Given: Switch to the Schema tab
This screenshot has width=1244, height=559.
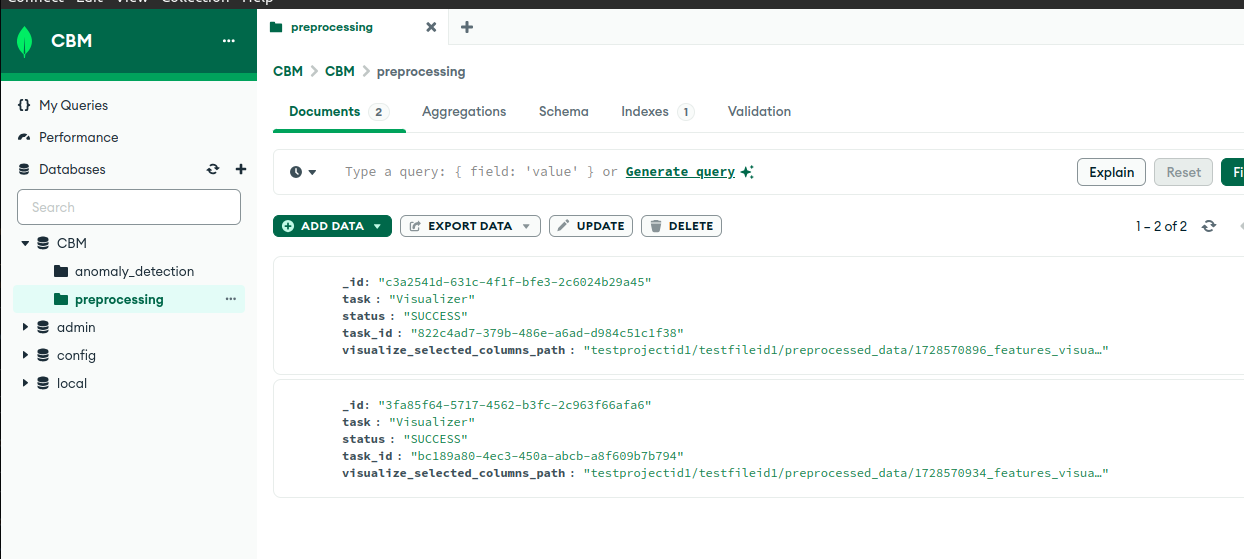Looking at the screenshot, I should pyautogui.click(x=563, y=112).
